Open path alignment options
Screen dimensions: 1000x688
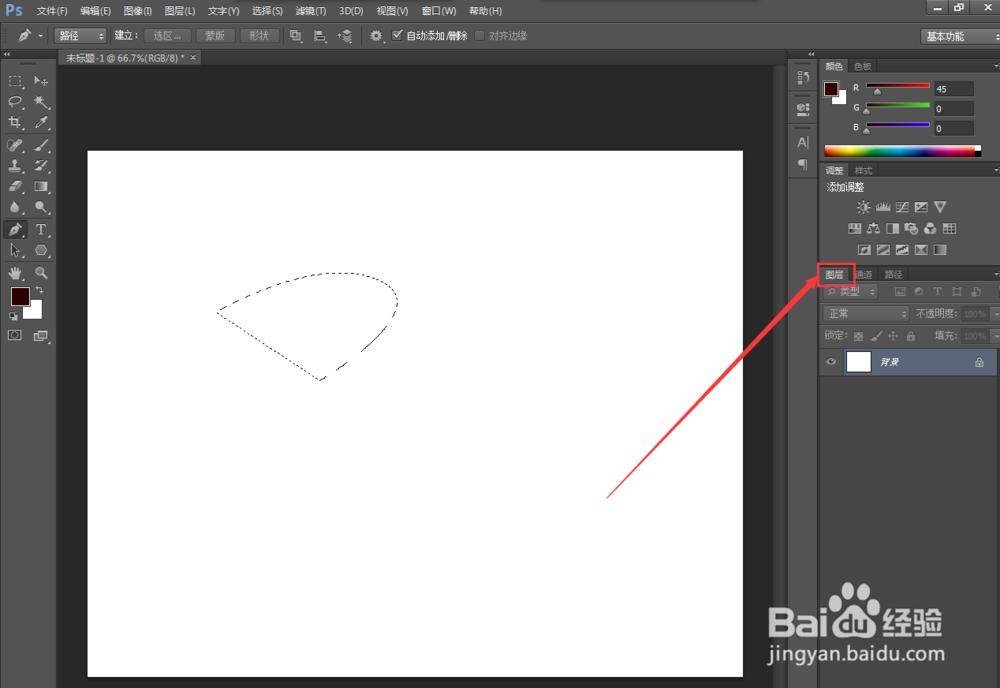[320, 36]
